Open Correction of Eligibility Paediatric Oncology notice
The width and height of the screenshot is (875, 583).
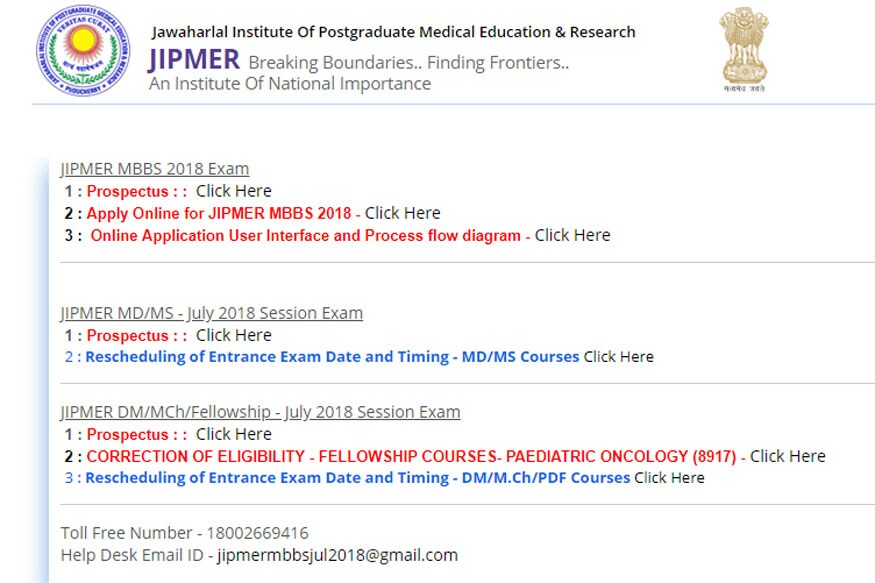click(x=411, y=456)
